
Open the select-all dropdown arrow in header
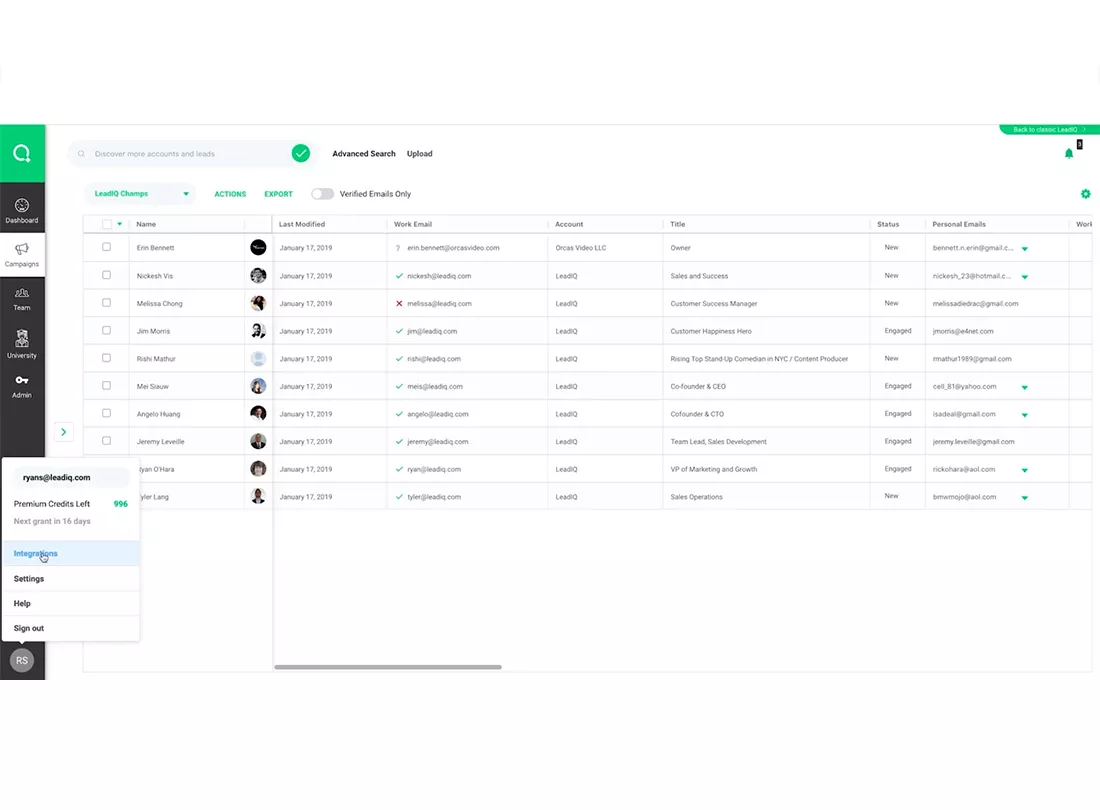pos(120,224)
